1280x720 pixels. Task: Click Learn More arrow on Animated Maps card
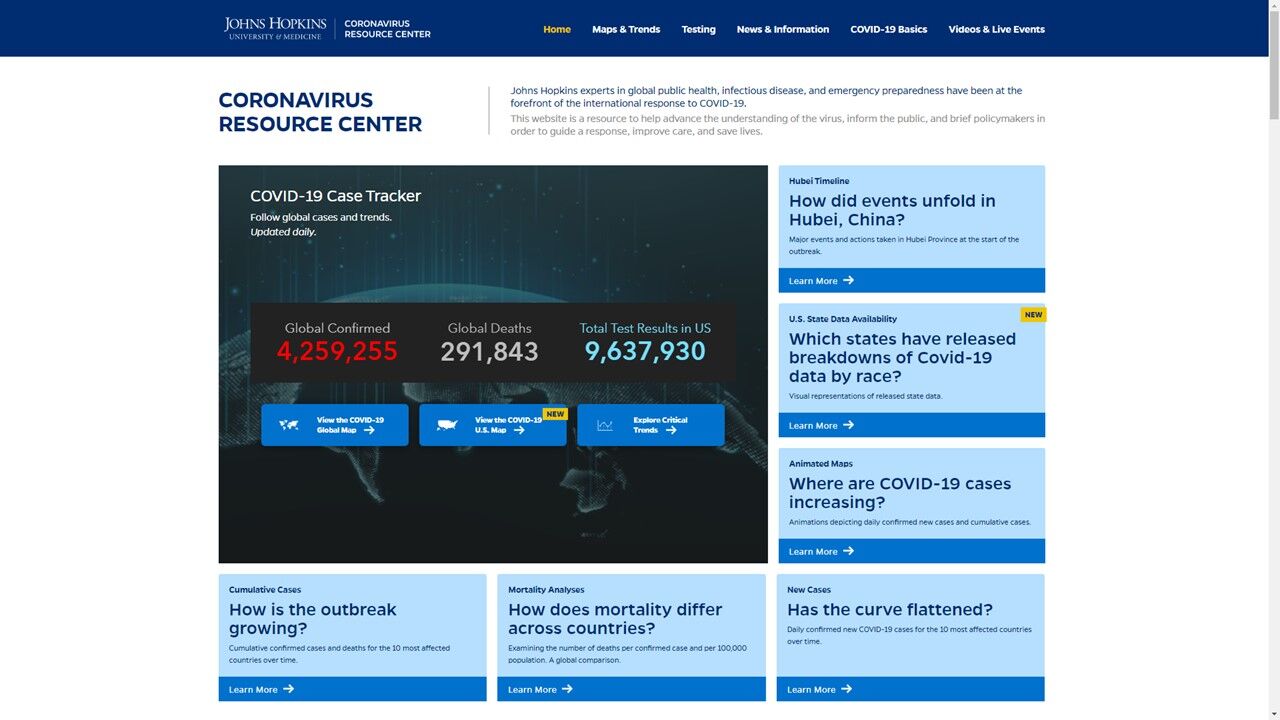[848, 551]
